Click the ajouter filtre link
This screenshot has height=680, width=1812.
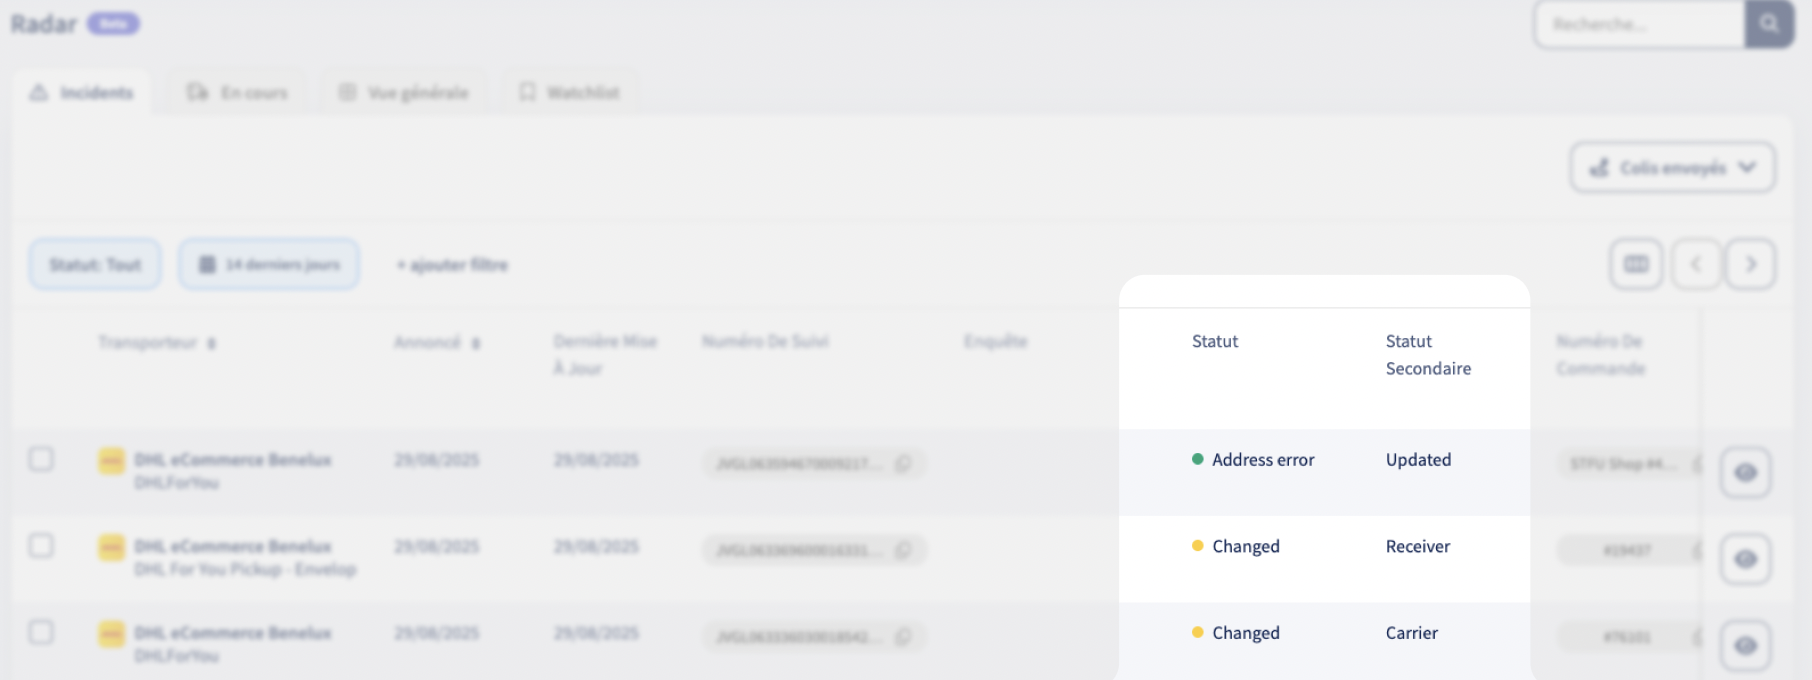click(x=452, y=265)
